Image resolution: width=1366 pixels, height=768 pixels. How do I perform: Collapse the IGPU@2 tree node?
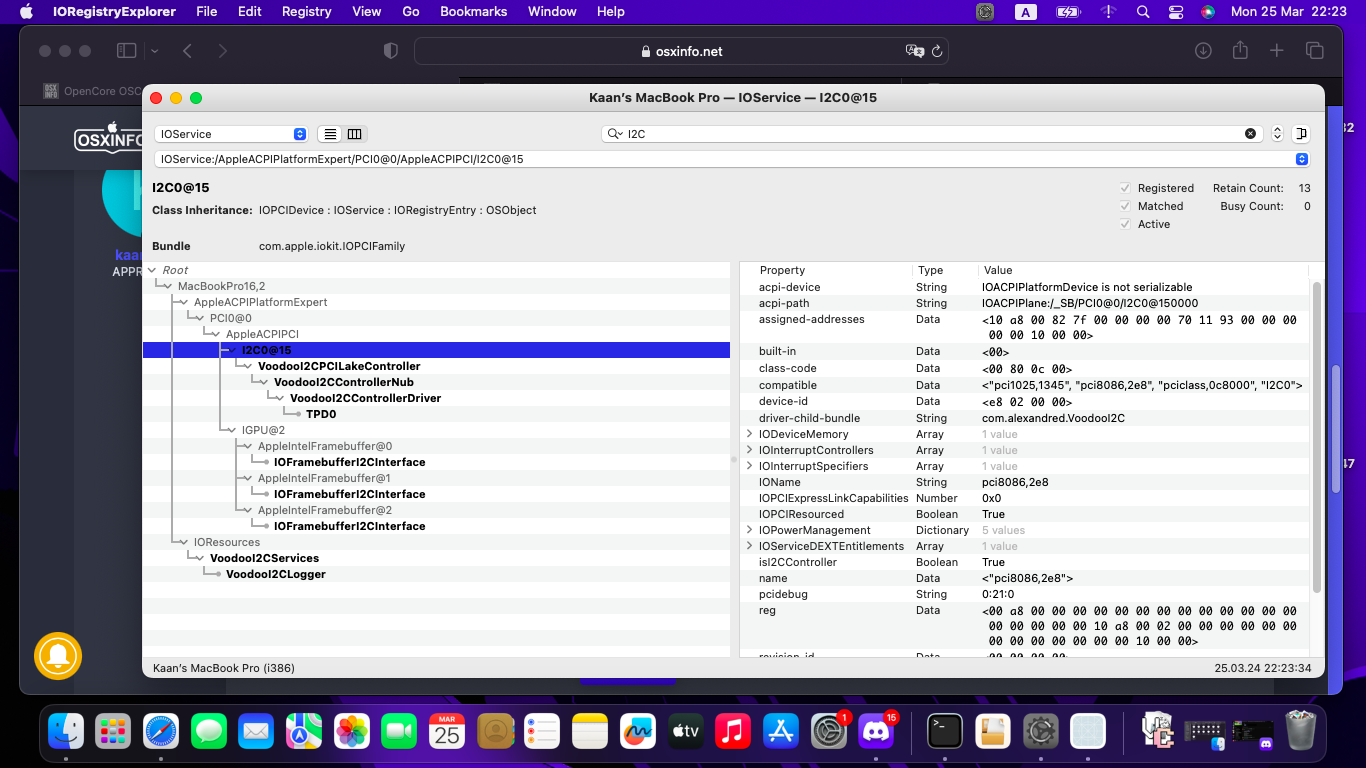(232, 430)
